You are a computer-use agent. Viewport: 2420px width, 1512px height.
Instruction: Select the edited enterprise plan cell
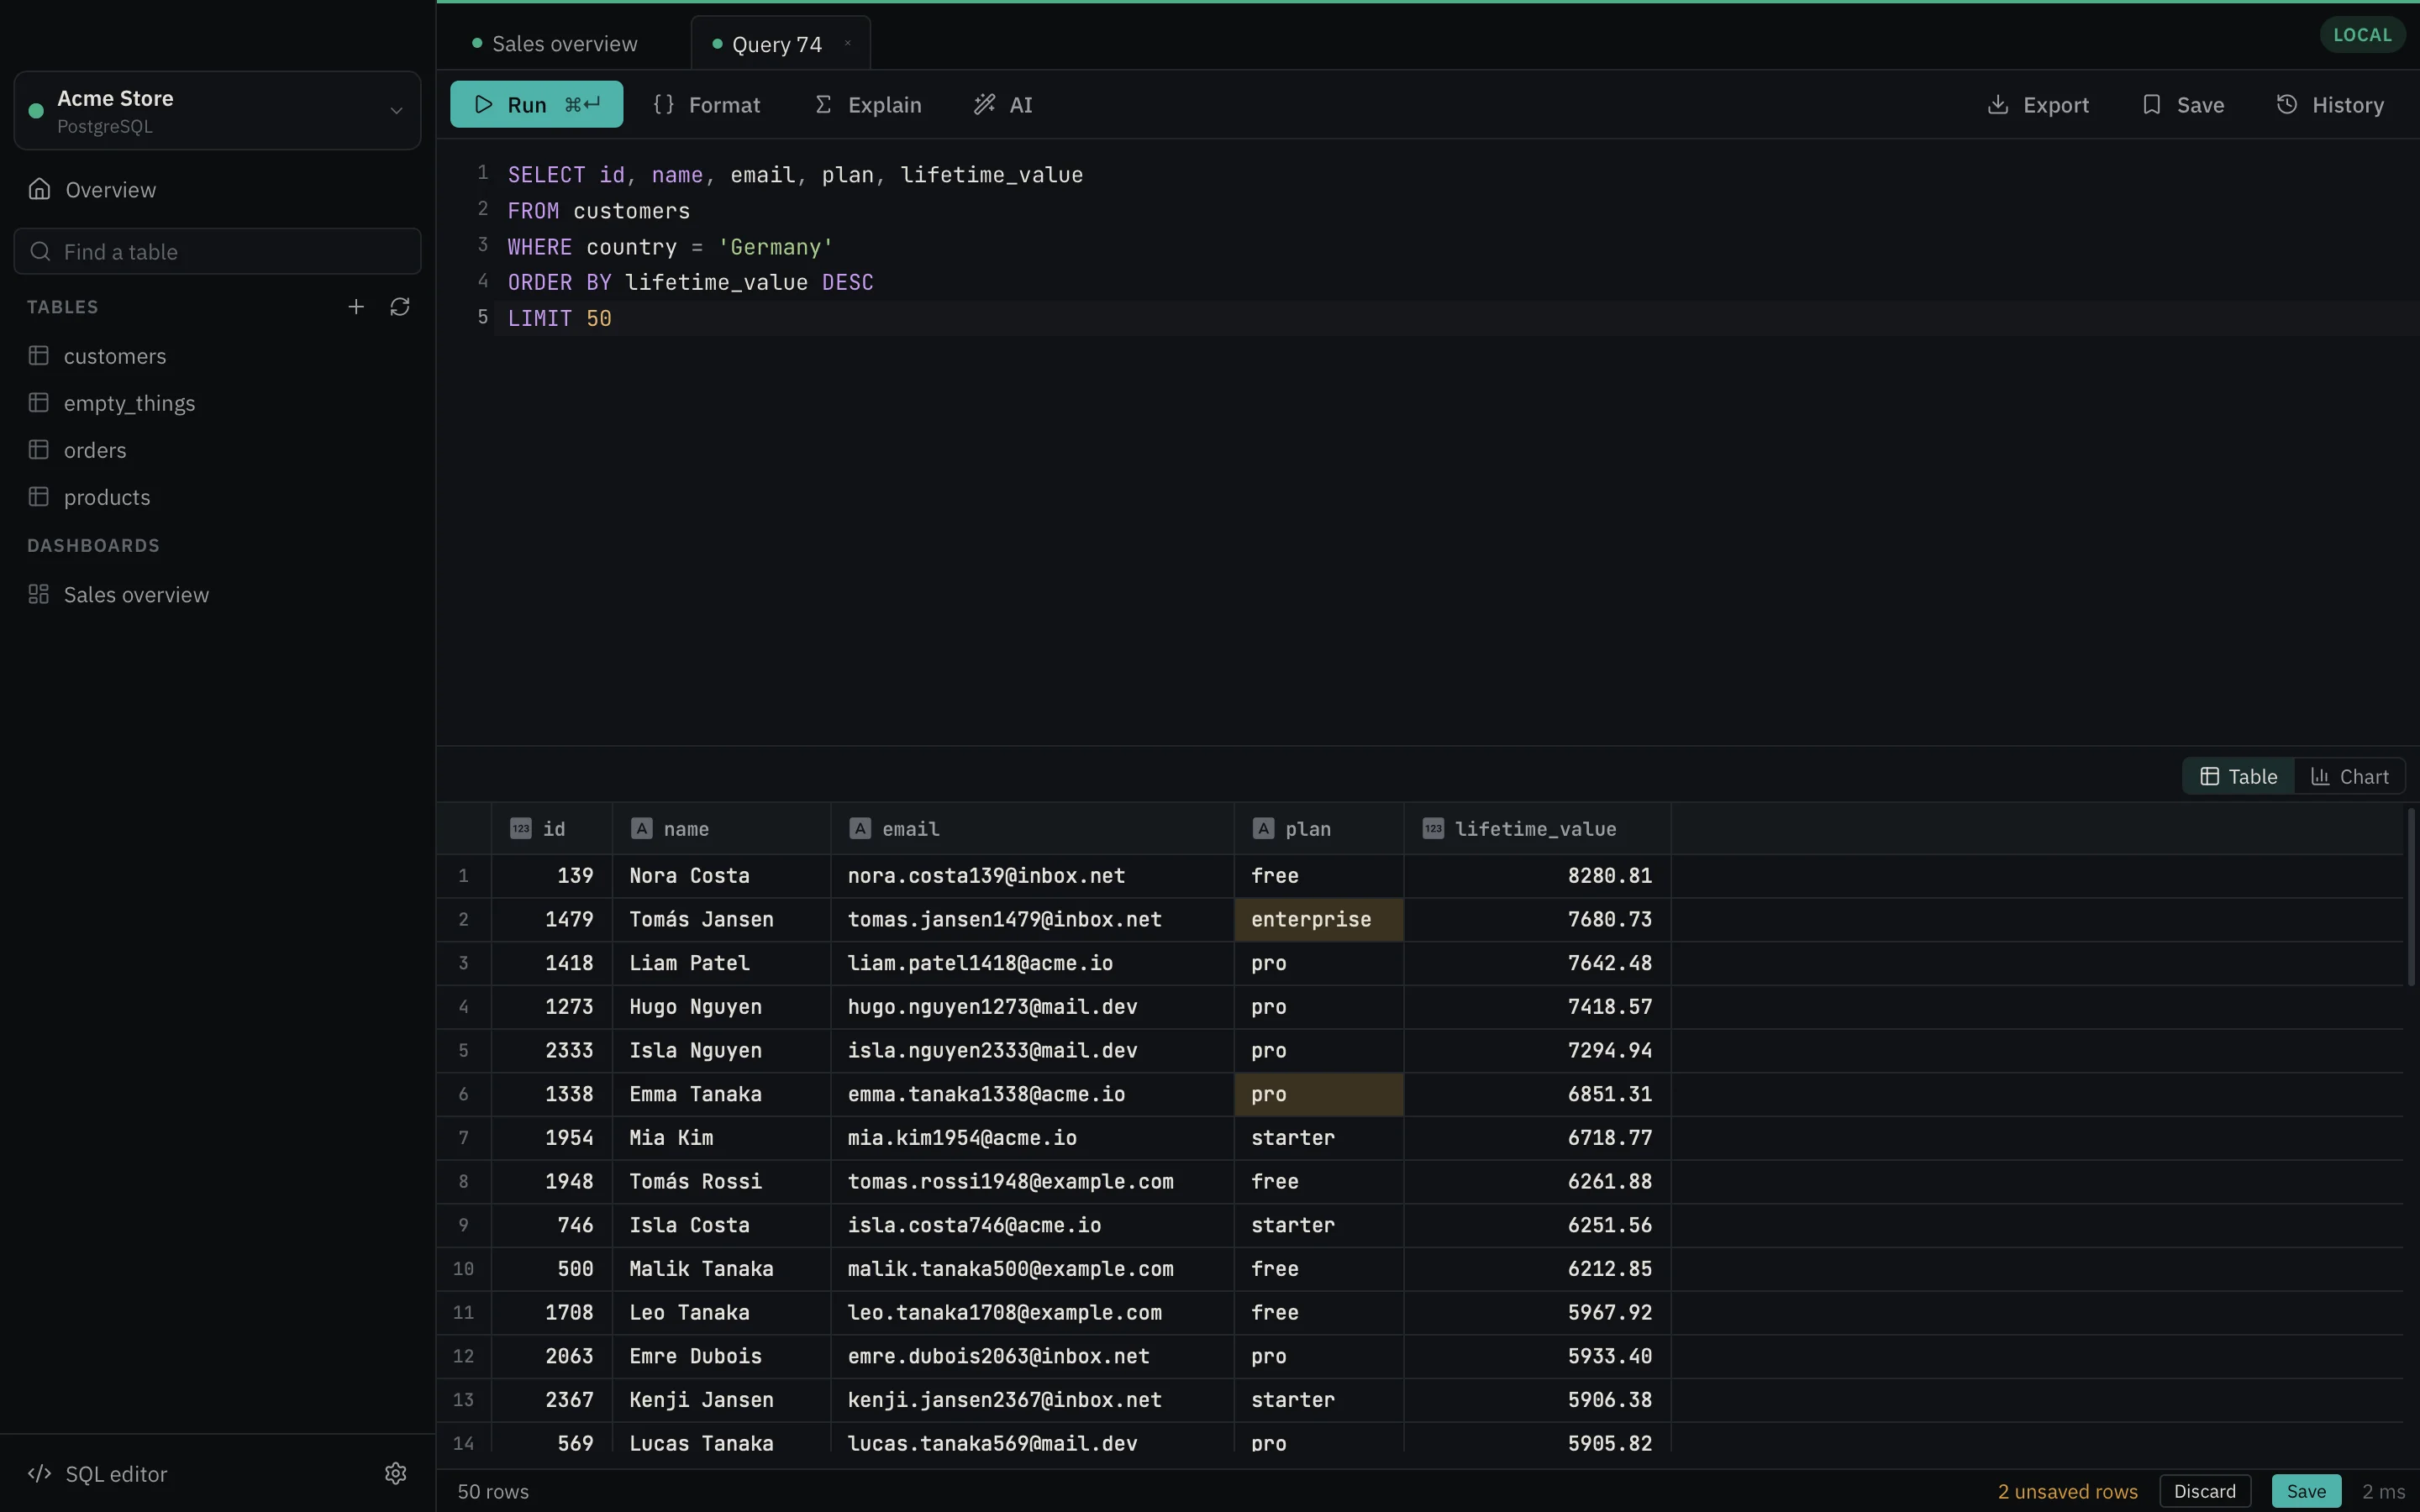coord(1319,919)
